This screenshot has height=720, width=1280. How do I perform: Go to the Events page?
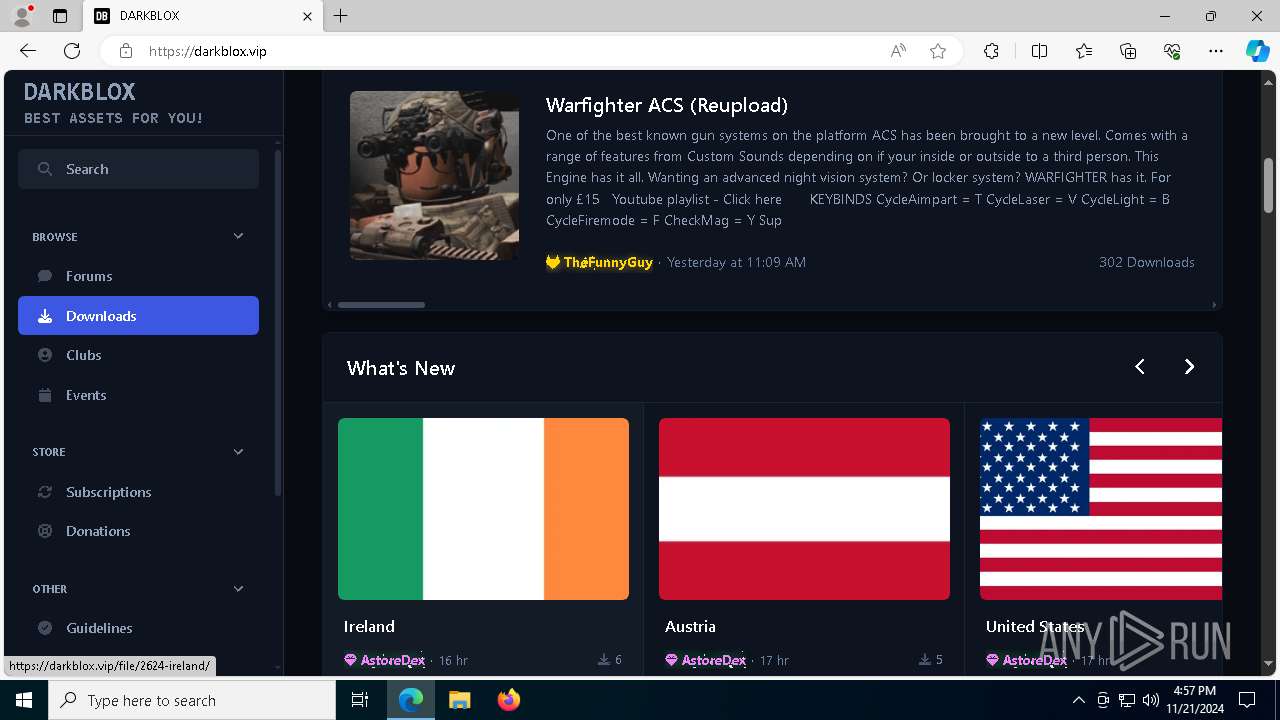[138, 395]
